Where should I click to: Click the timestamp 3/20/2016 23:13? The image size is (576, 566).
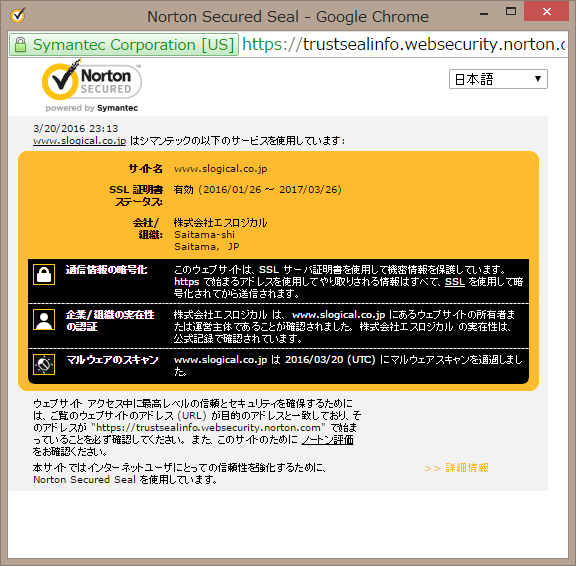[x=76, y=129]
